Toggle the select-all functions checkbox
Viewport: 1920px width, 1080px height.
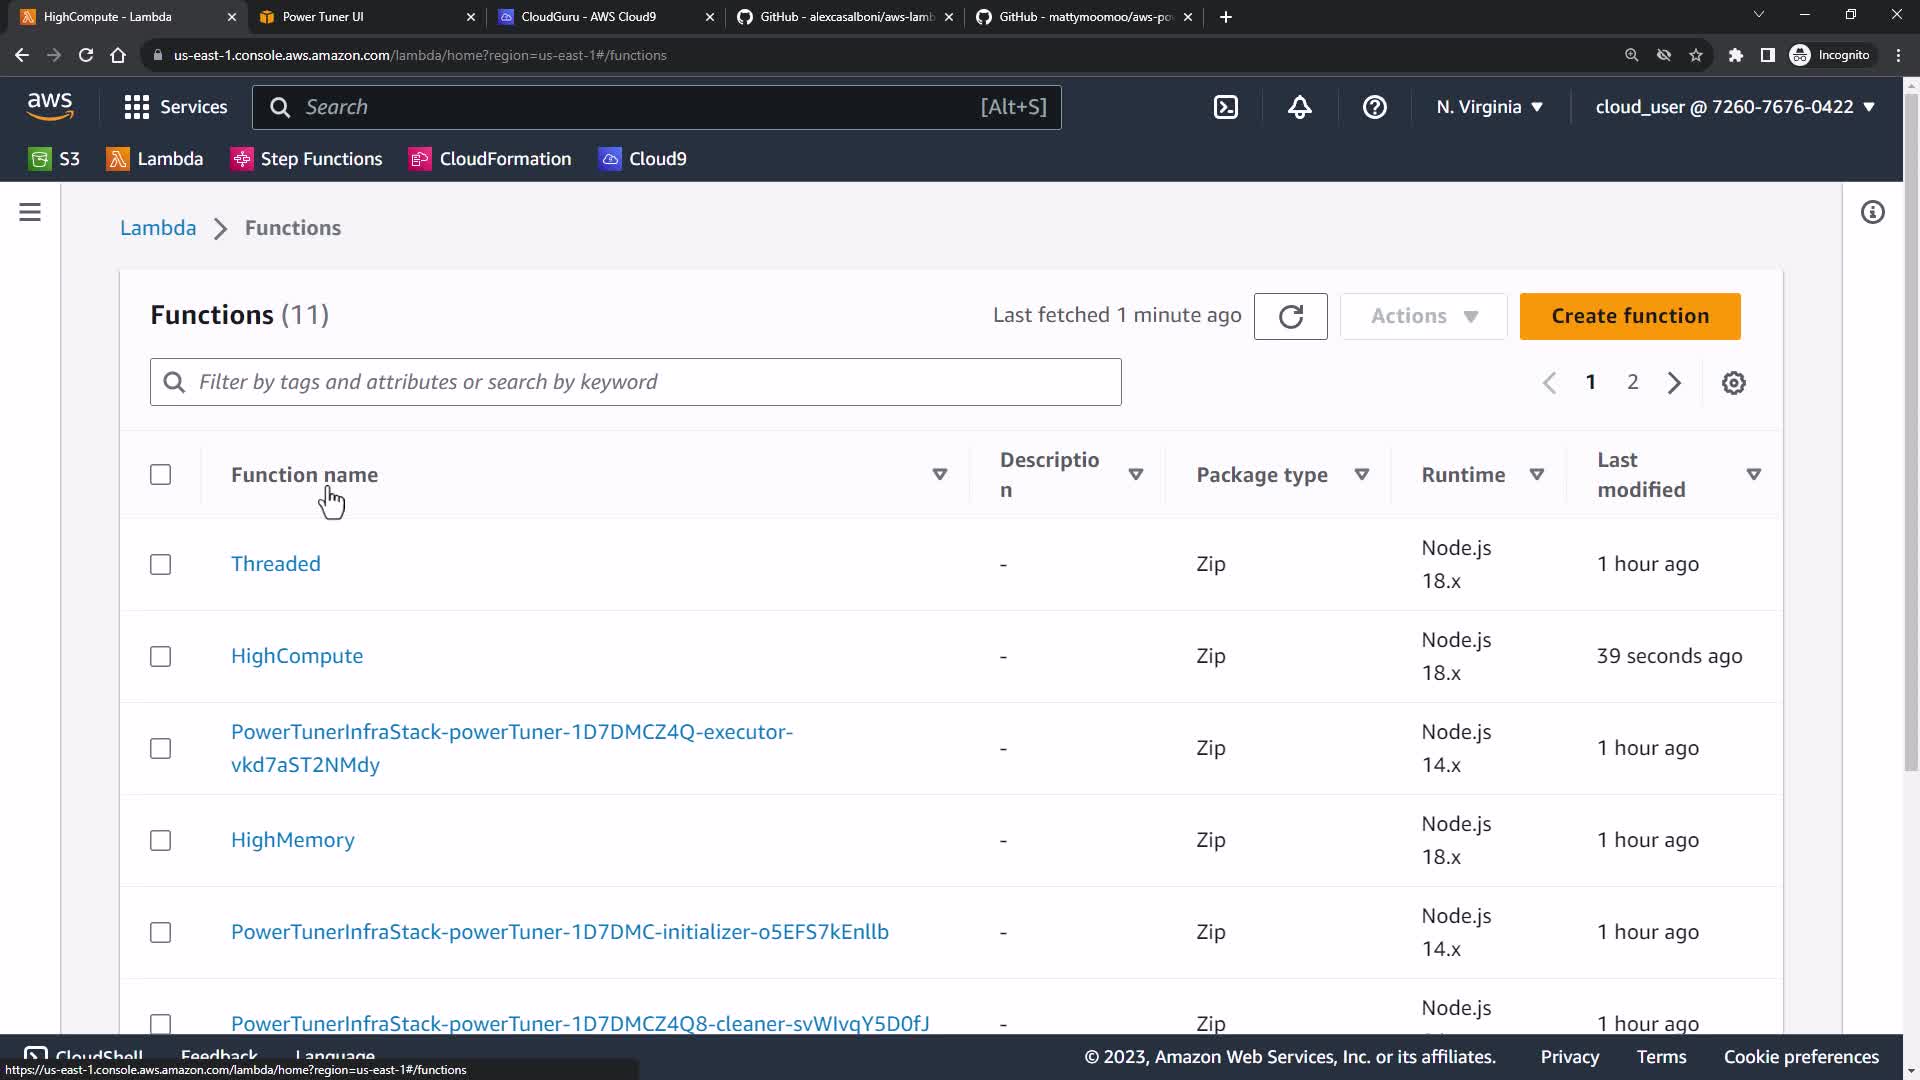160,475
